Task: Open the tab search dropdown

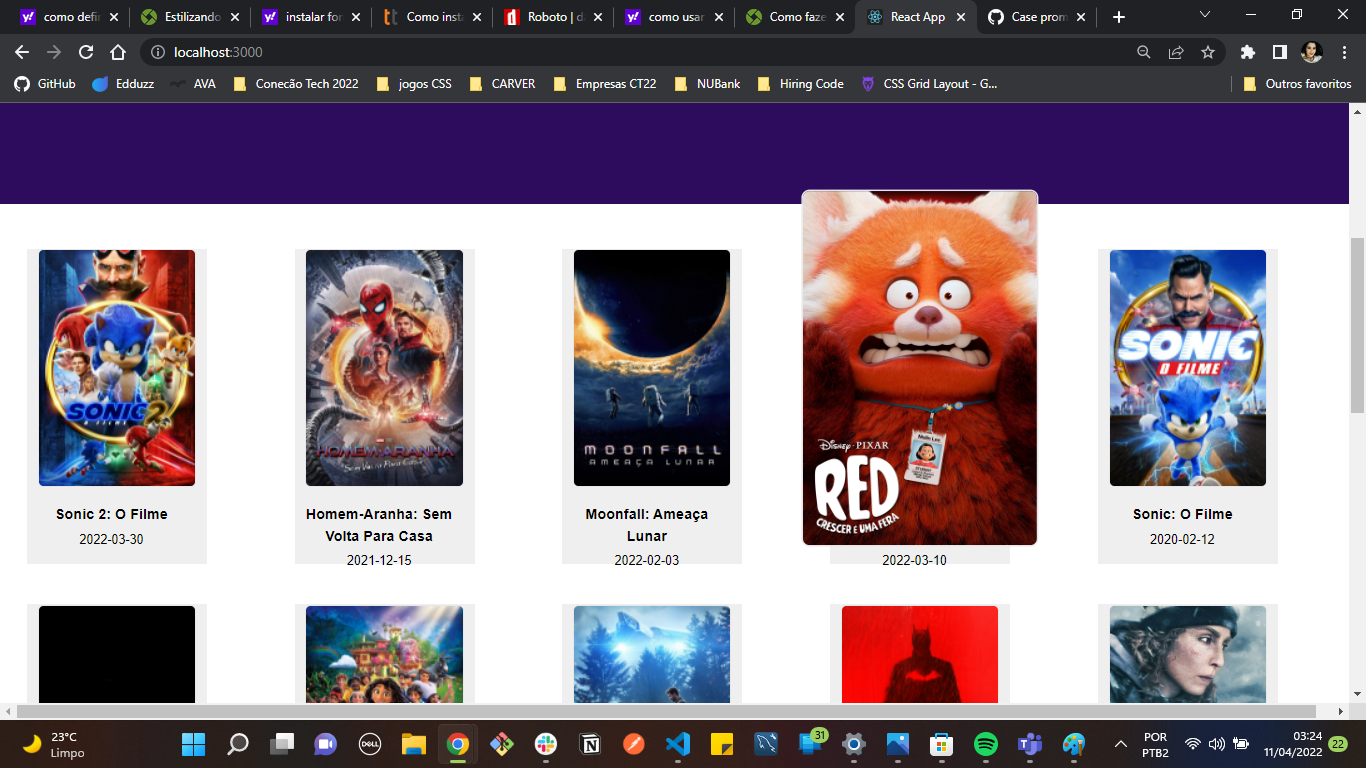Action: (1205, 15)
